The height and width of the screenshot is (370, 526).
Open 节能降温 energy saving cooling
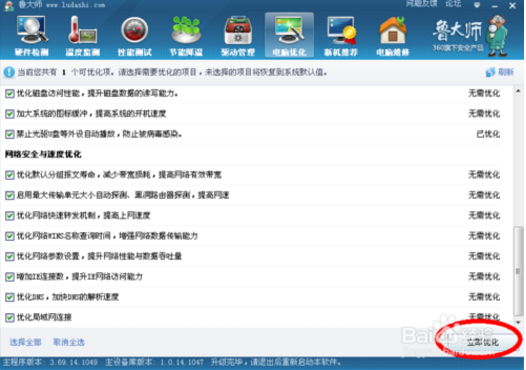tap(186, 36)
